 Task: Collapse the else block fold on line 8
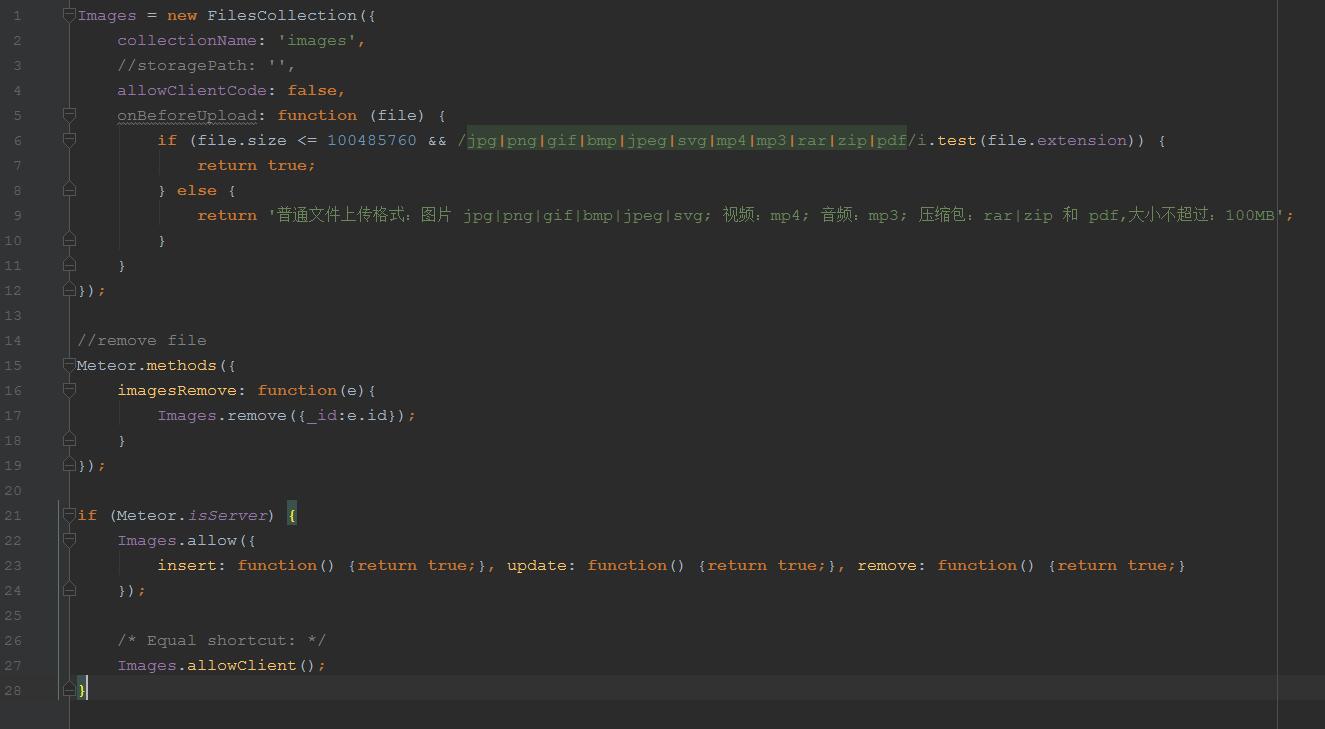pos(69,190)
